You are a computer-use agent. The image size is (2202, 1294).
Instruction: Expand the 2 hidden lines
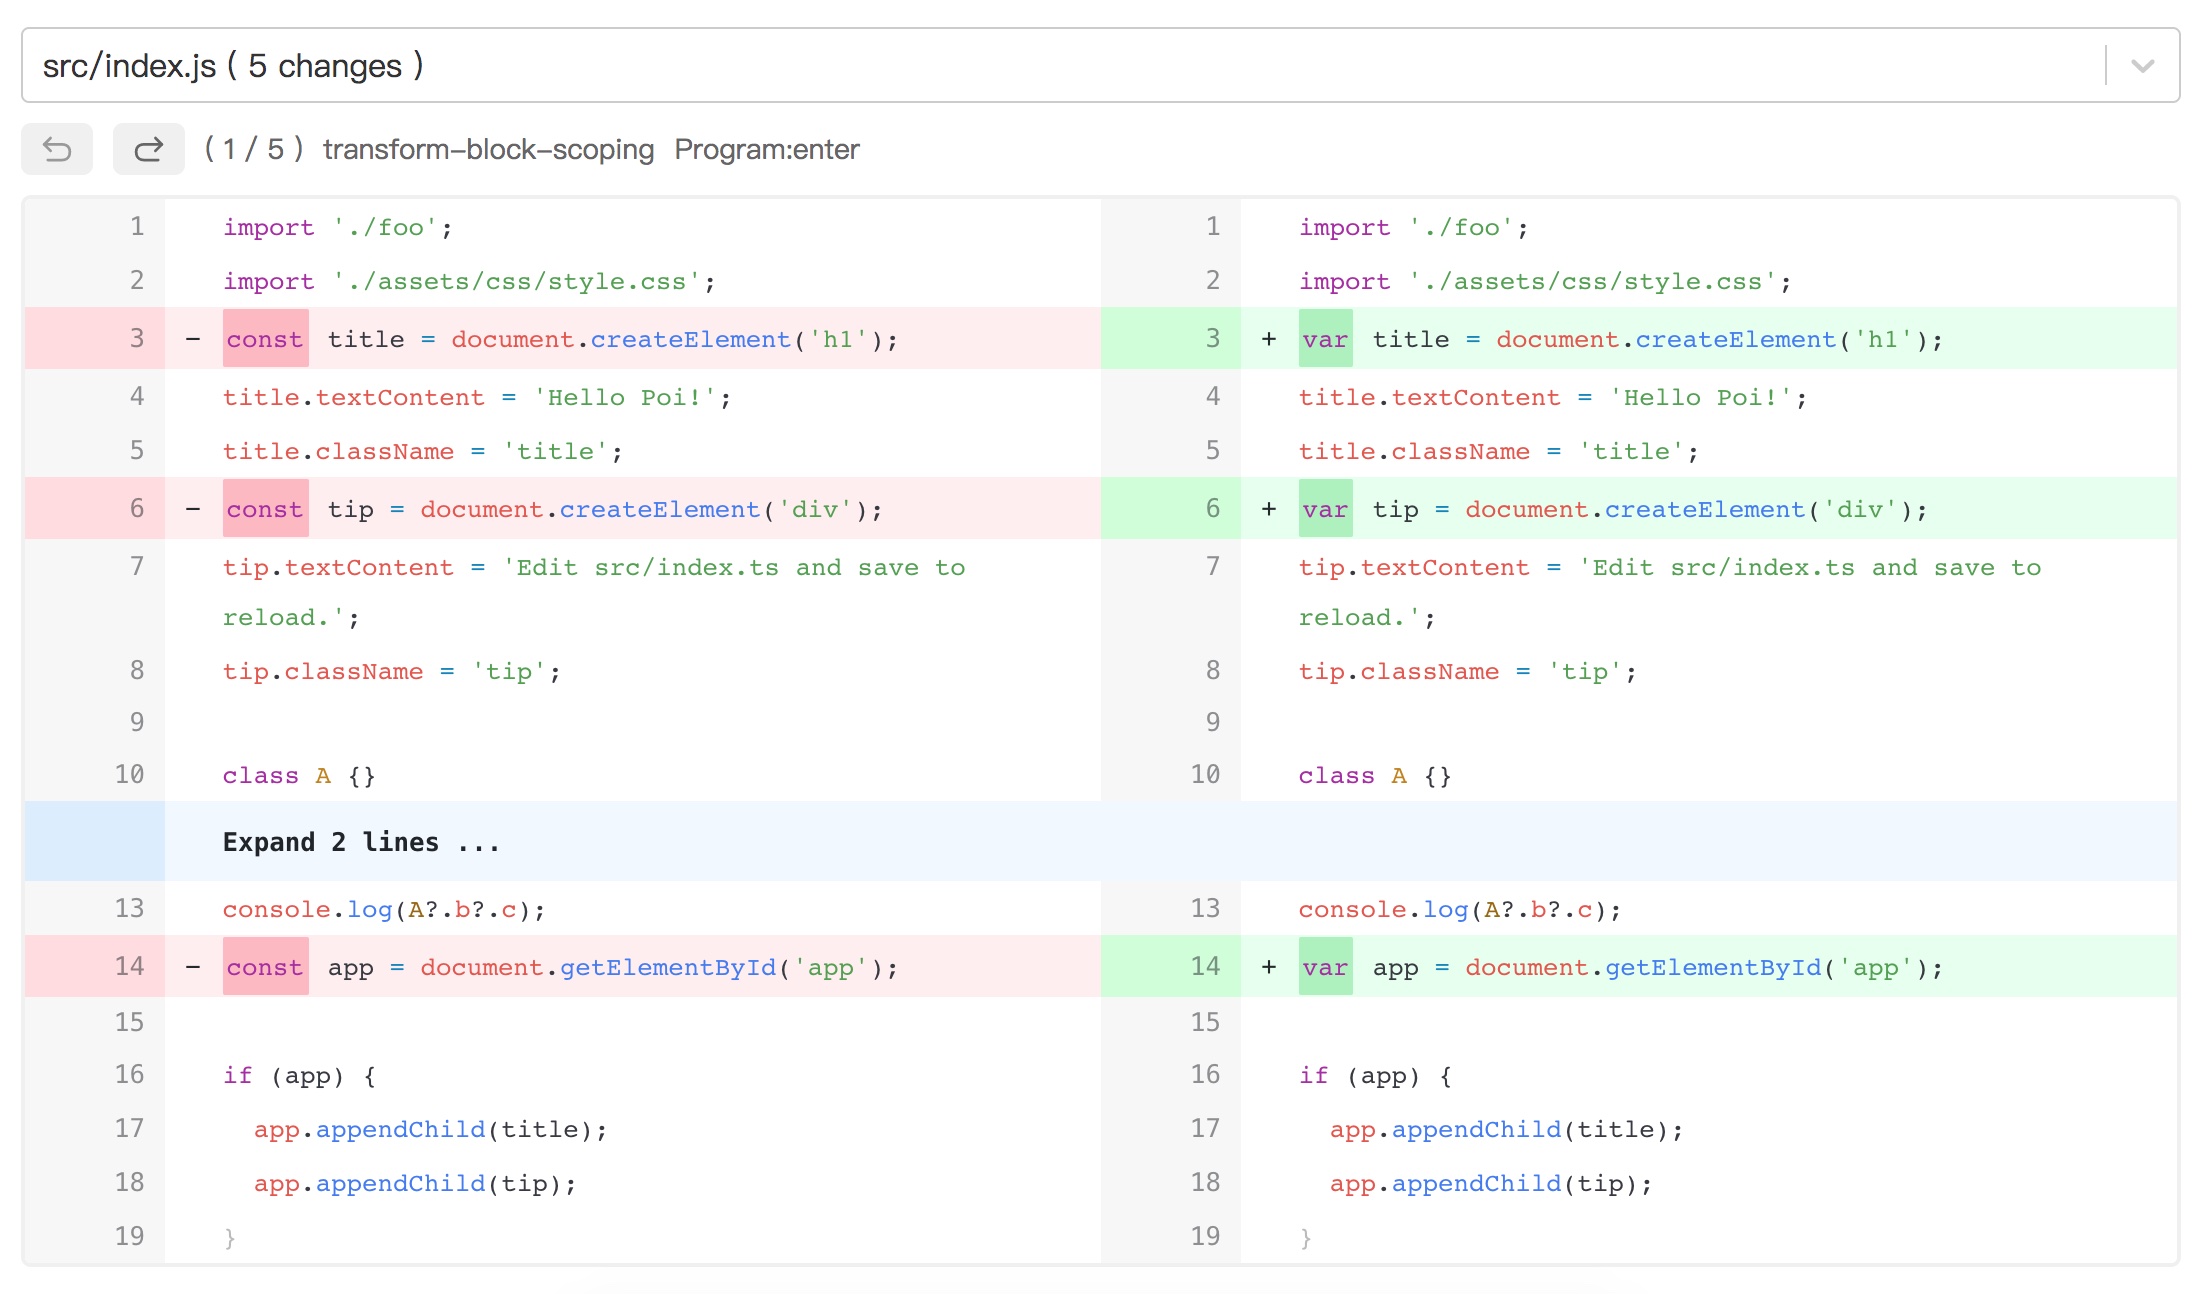click(x=360, y=842)
